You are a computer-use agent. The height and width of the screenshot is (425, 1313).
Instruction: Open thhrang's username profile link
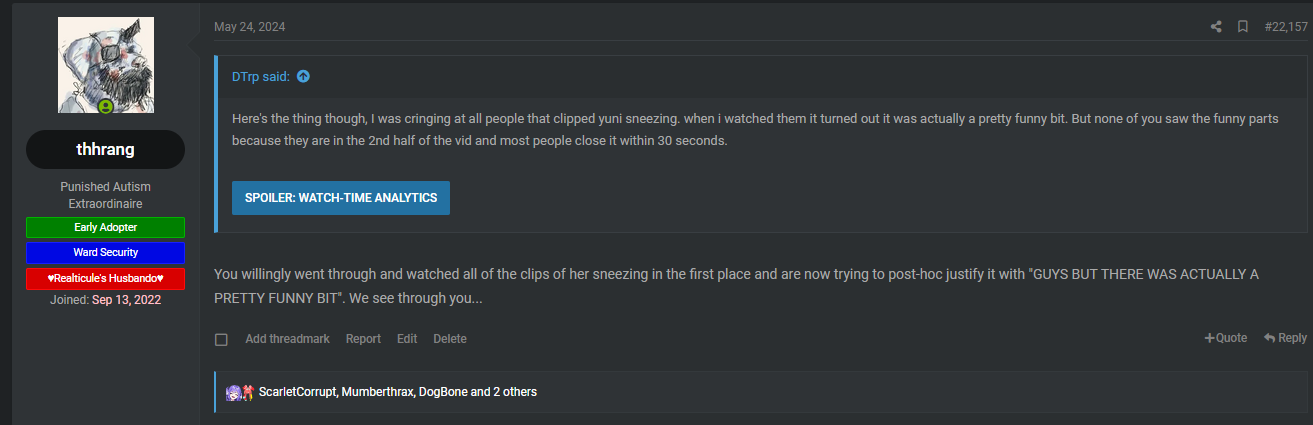pos(106,150)
